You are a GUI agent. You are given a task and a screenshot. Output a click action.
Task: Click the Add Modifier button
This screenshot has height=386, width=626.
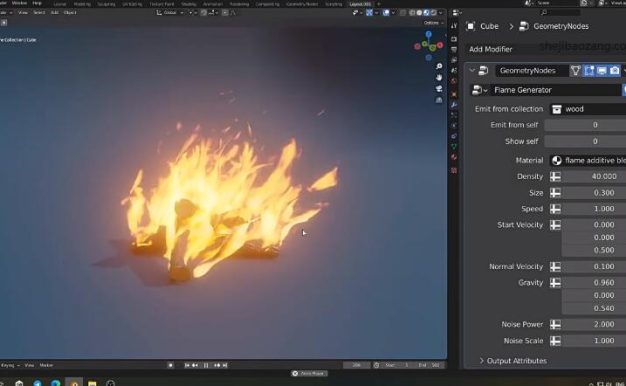pos(491,49)
